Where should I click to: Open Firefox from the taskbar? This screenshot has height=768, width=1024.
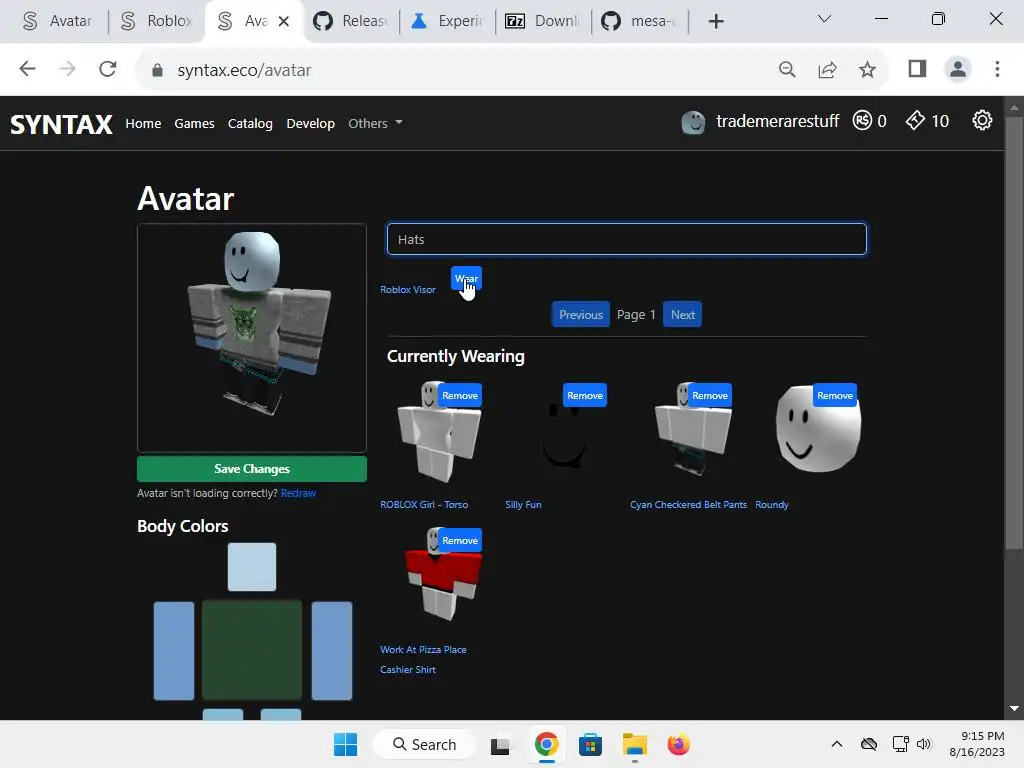click(679, 744)
